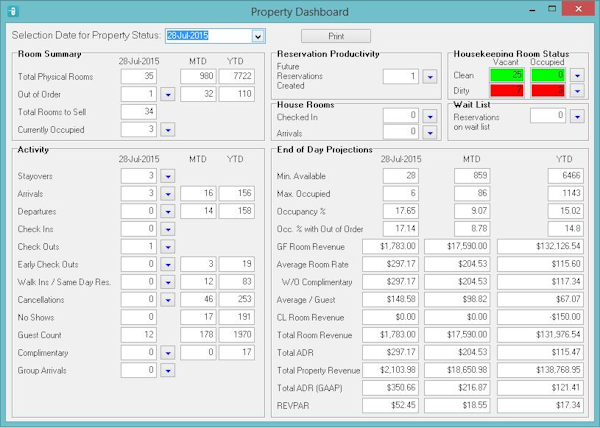Open Clean housekeeping rooms detail arrow
Screen dimensions: 600x428
[x=576, y=75]
